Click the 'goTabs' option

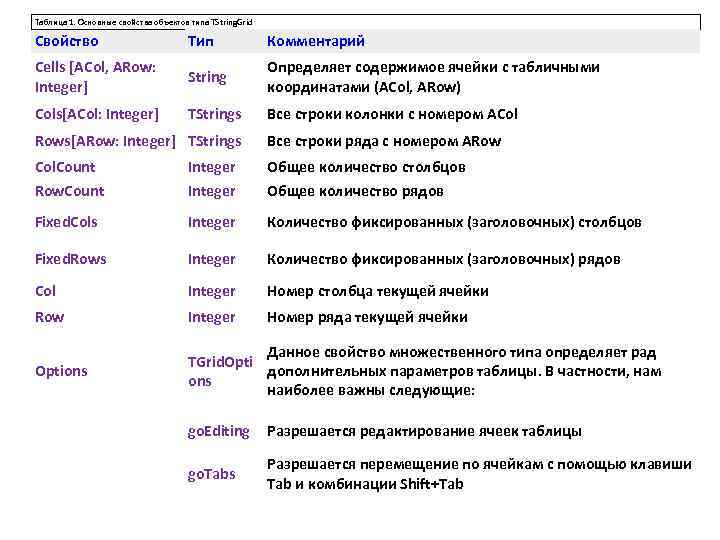(211, 474)
